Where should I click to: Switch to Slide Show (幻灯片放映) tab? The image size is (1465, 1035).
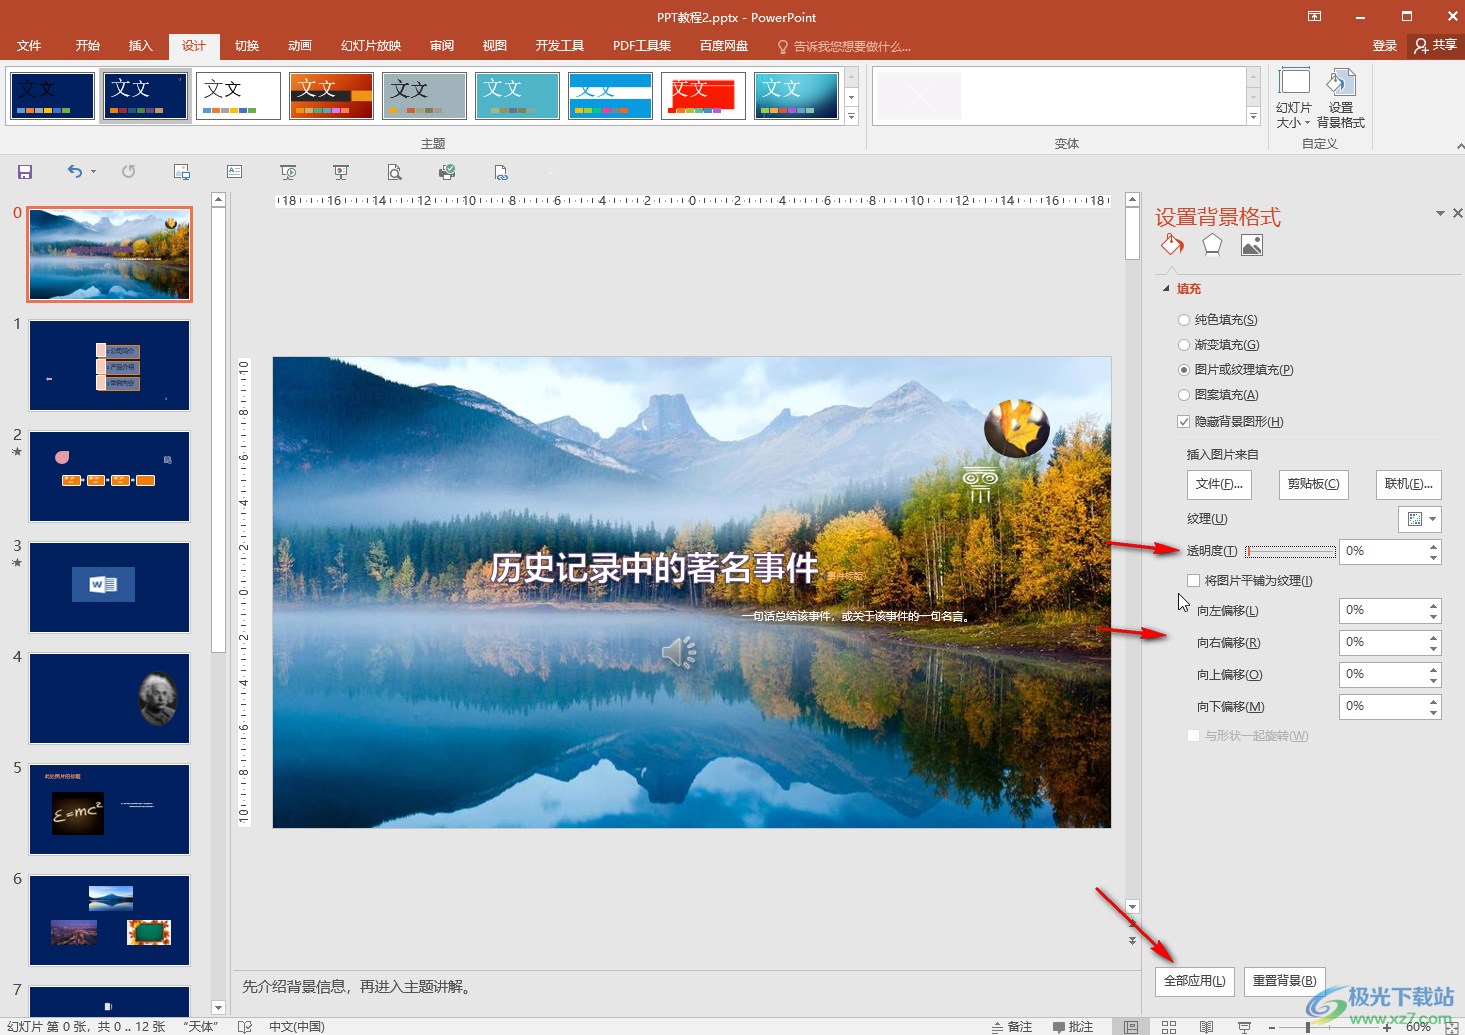click(371, 46)
